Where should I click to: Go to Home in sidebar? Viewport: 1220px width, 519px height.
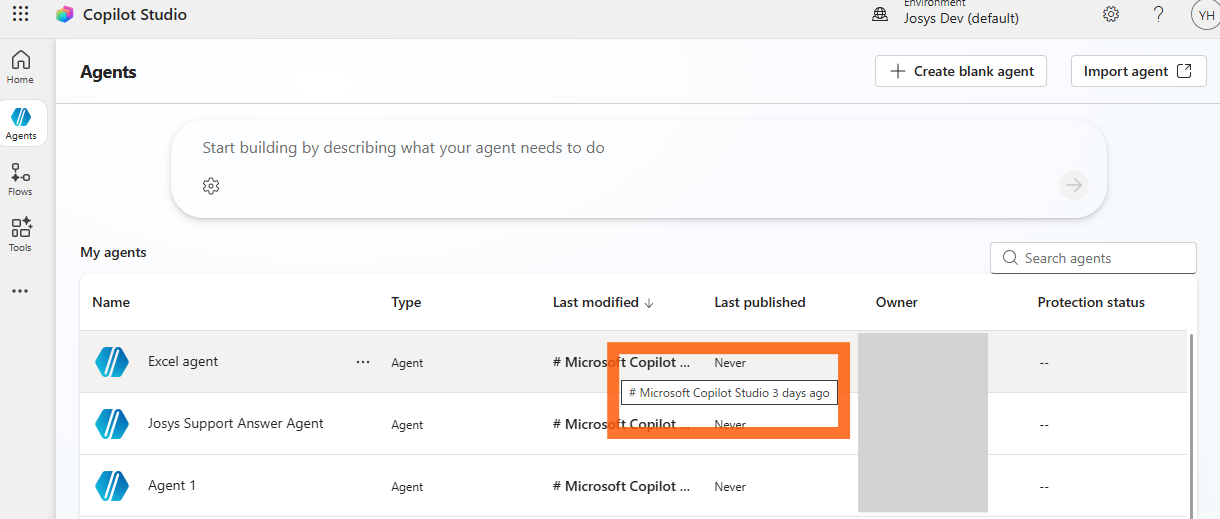21,67
